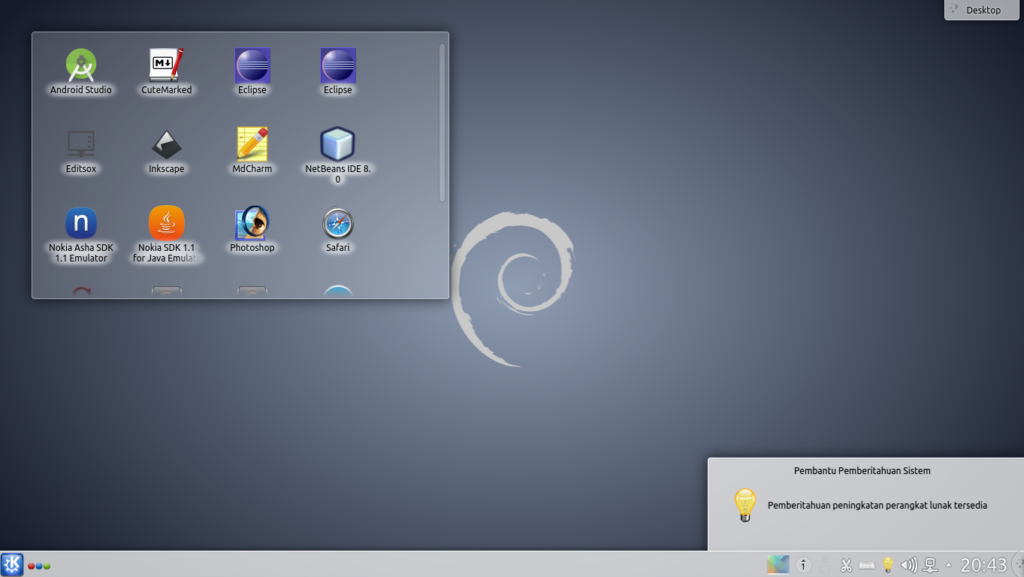Open the Inkscape application icon
Screen dimensions: 1024x577
(x=167, y=144)
